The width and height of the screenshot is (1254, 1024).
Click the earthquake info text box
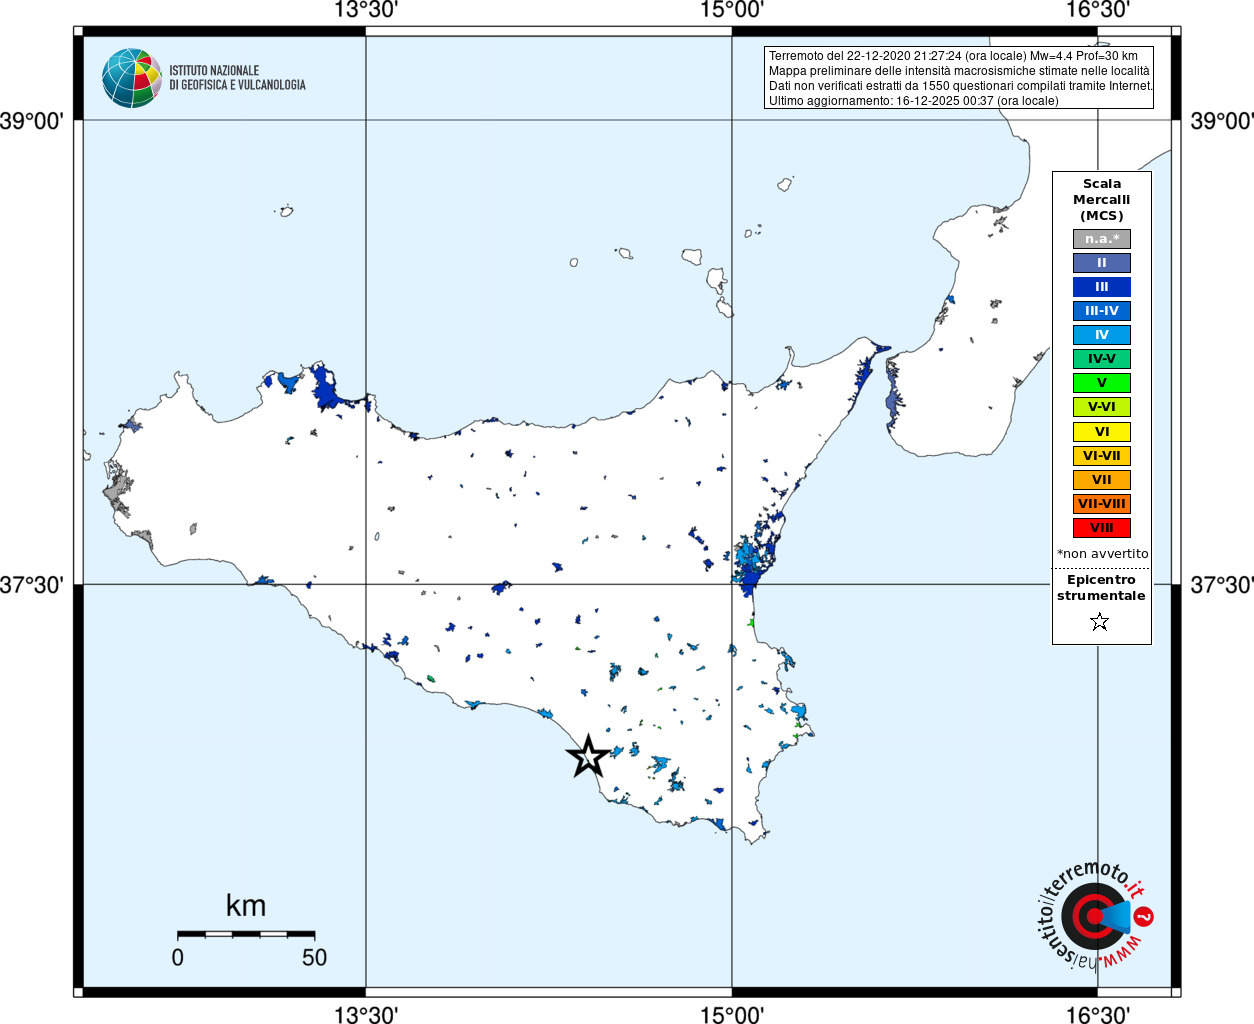pyautogui.click(x=959, y=78)
